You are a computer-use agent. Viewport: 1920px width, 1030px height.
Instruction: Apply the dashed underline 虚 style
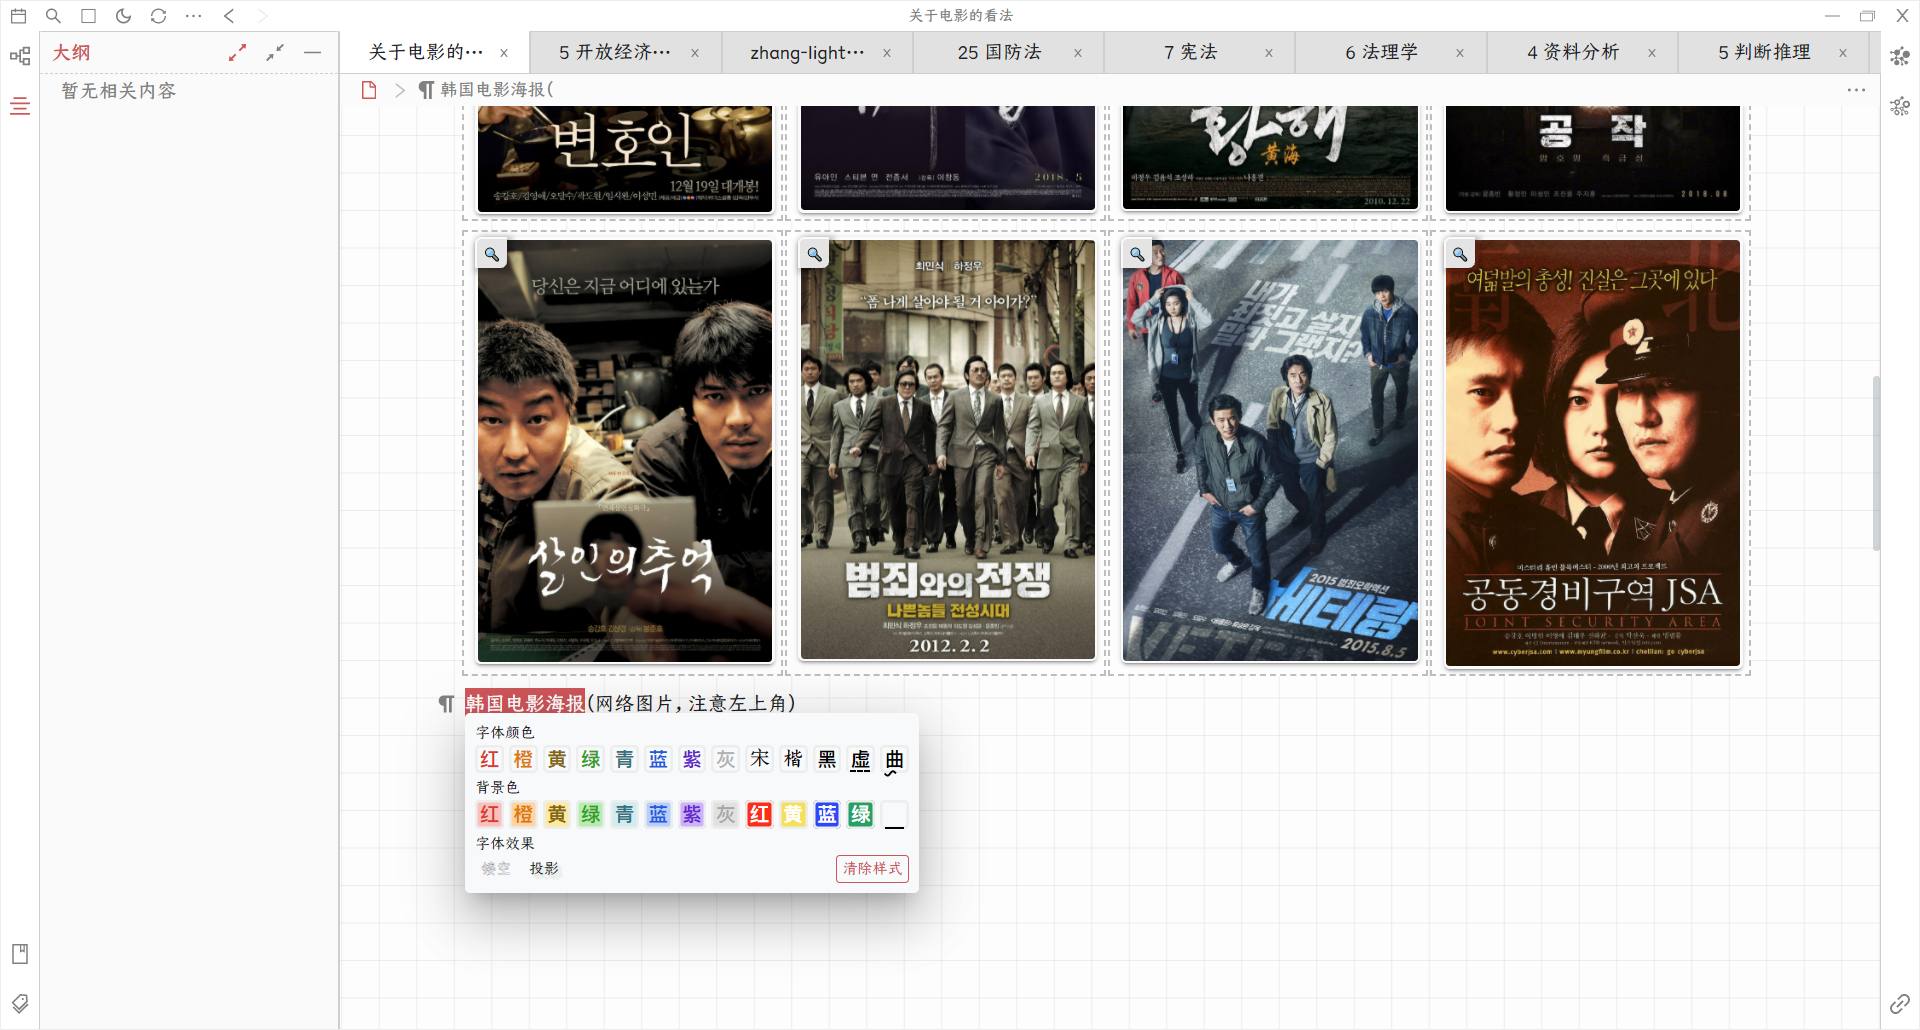coord(861,760)
